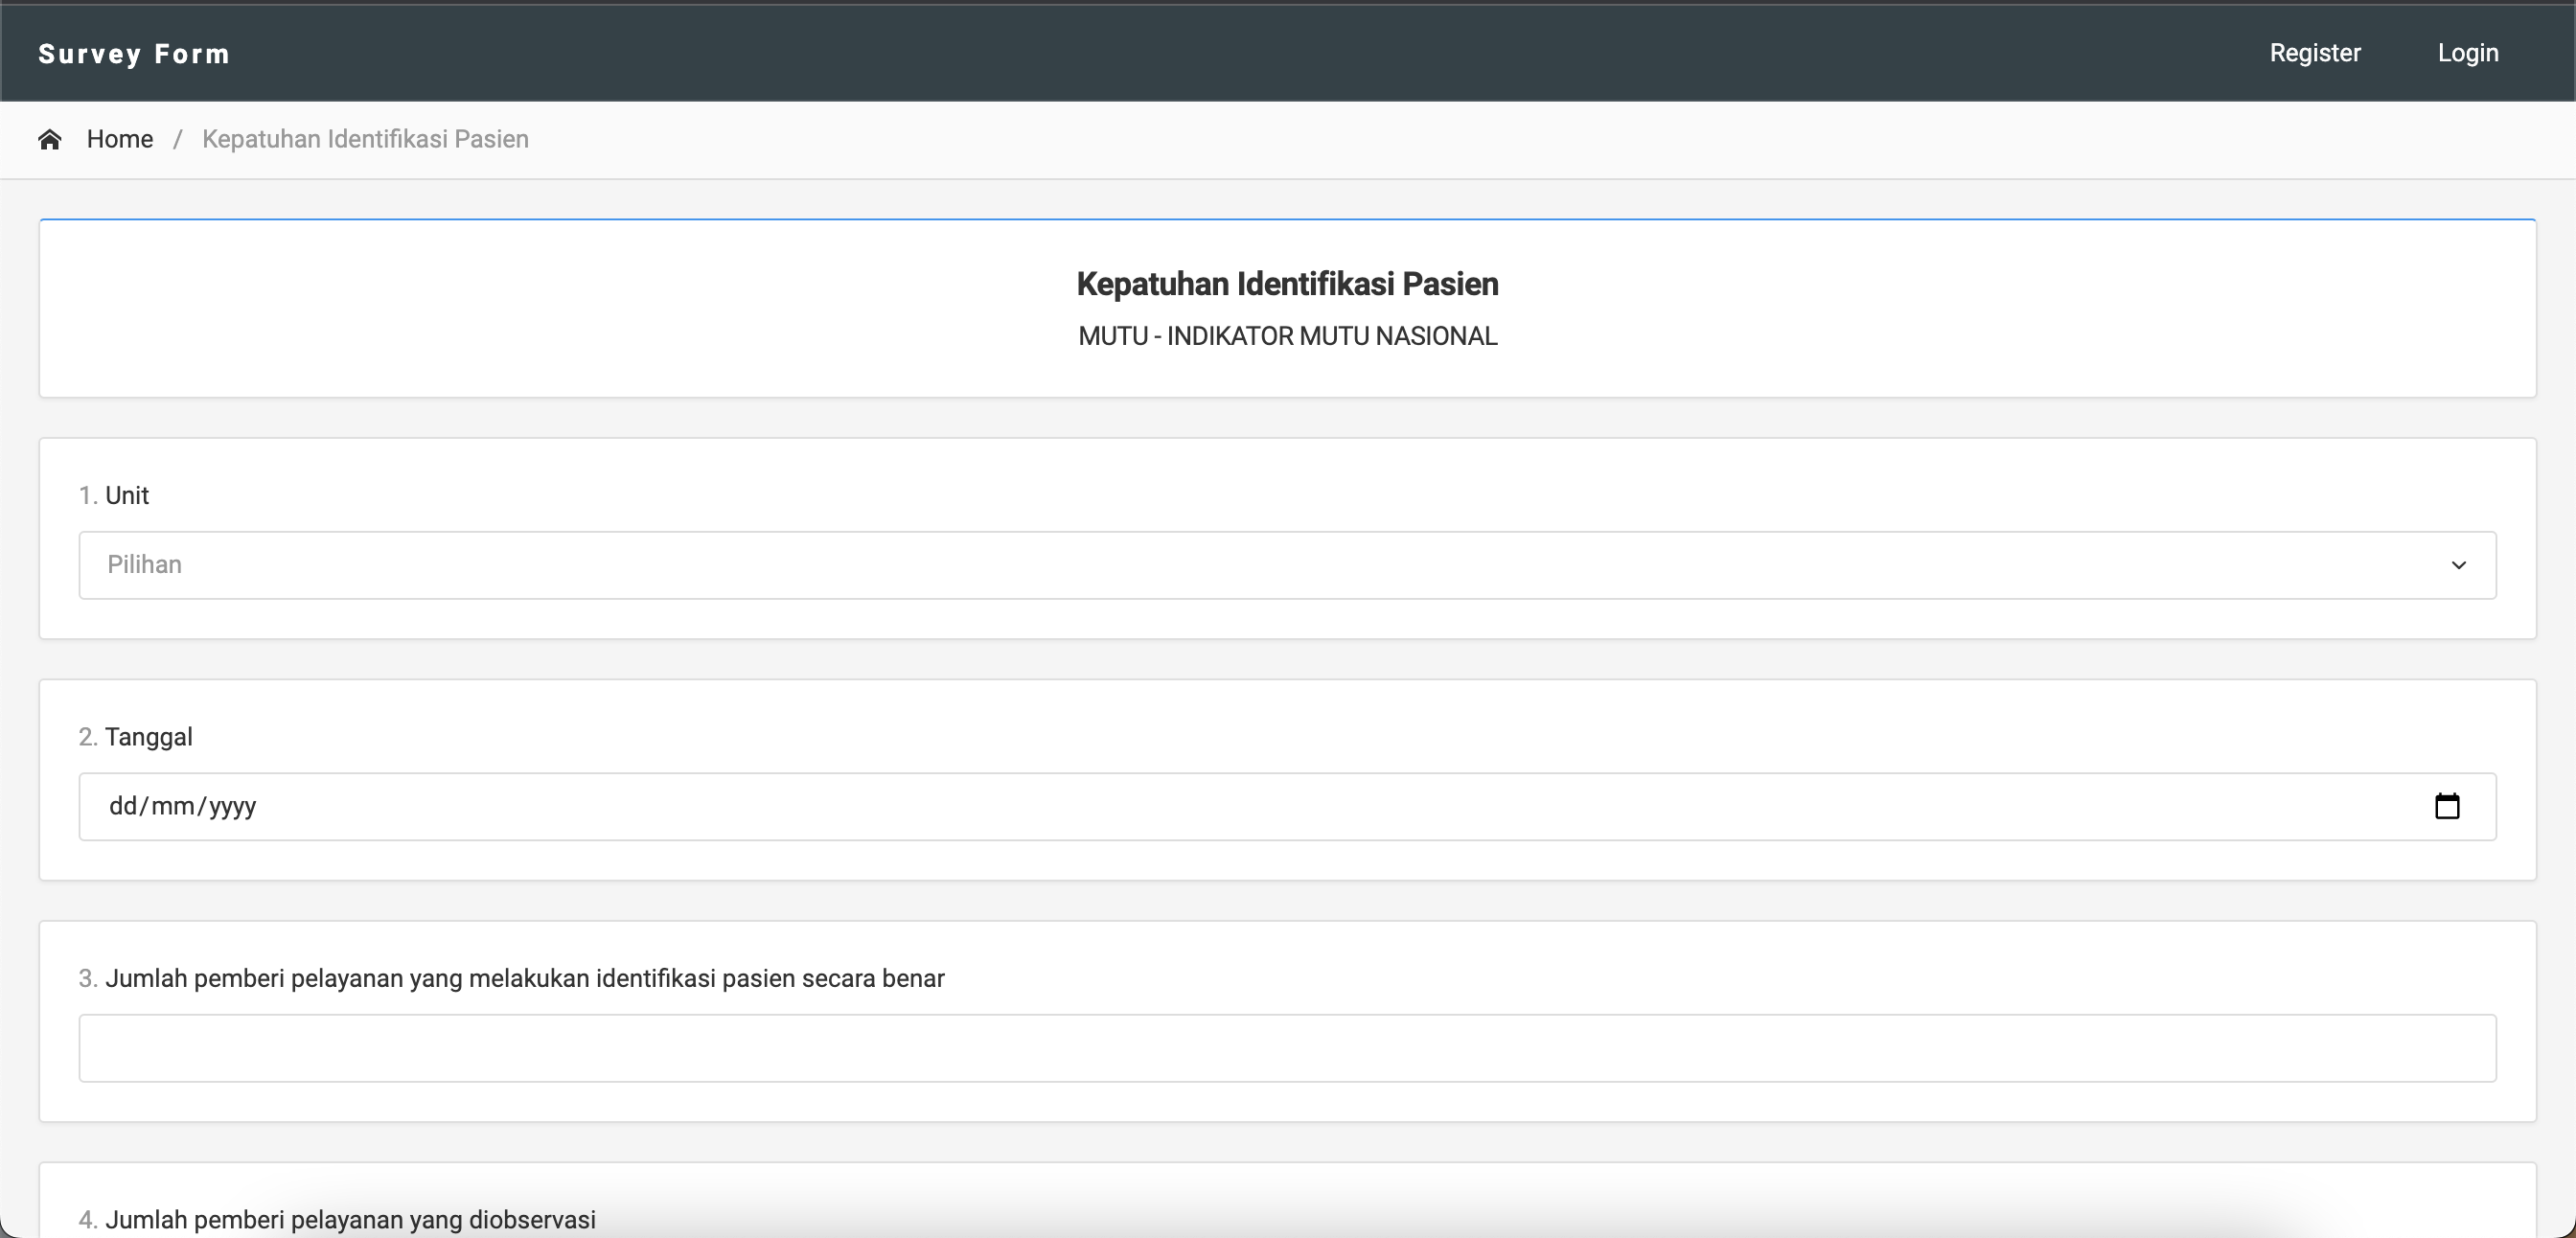Click the Kepatuhan Identifikasi Pasien form heading
This screenshot has height=1238, width=2576.
click(x=1287, y=284)
